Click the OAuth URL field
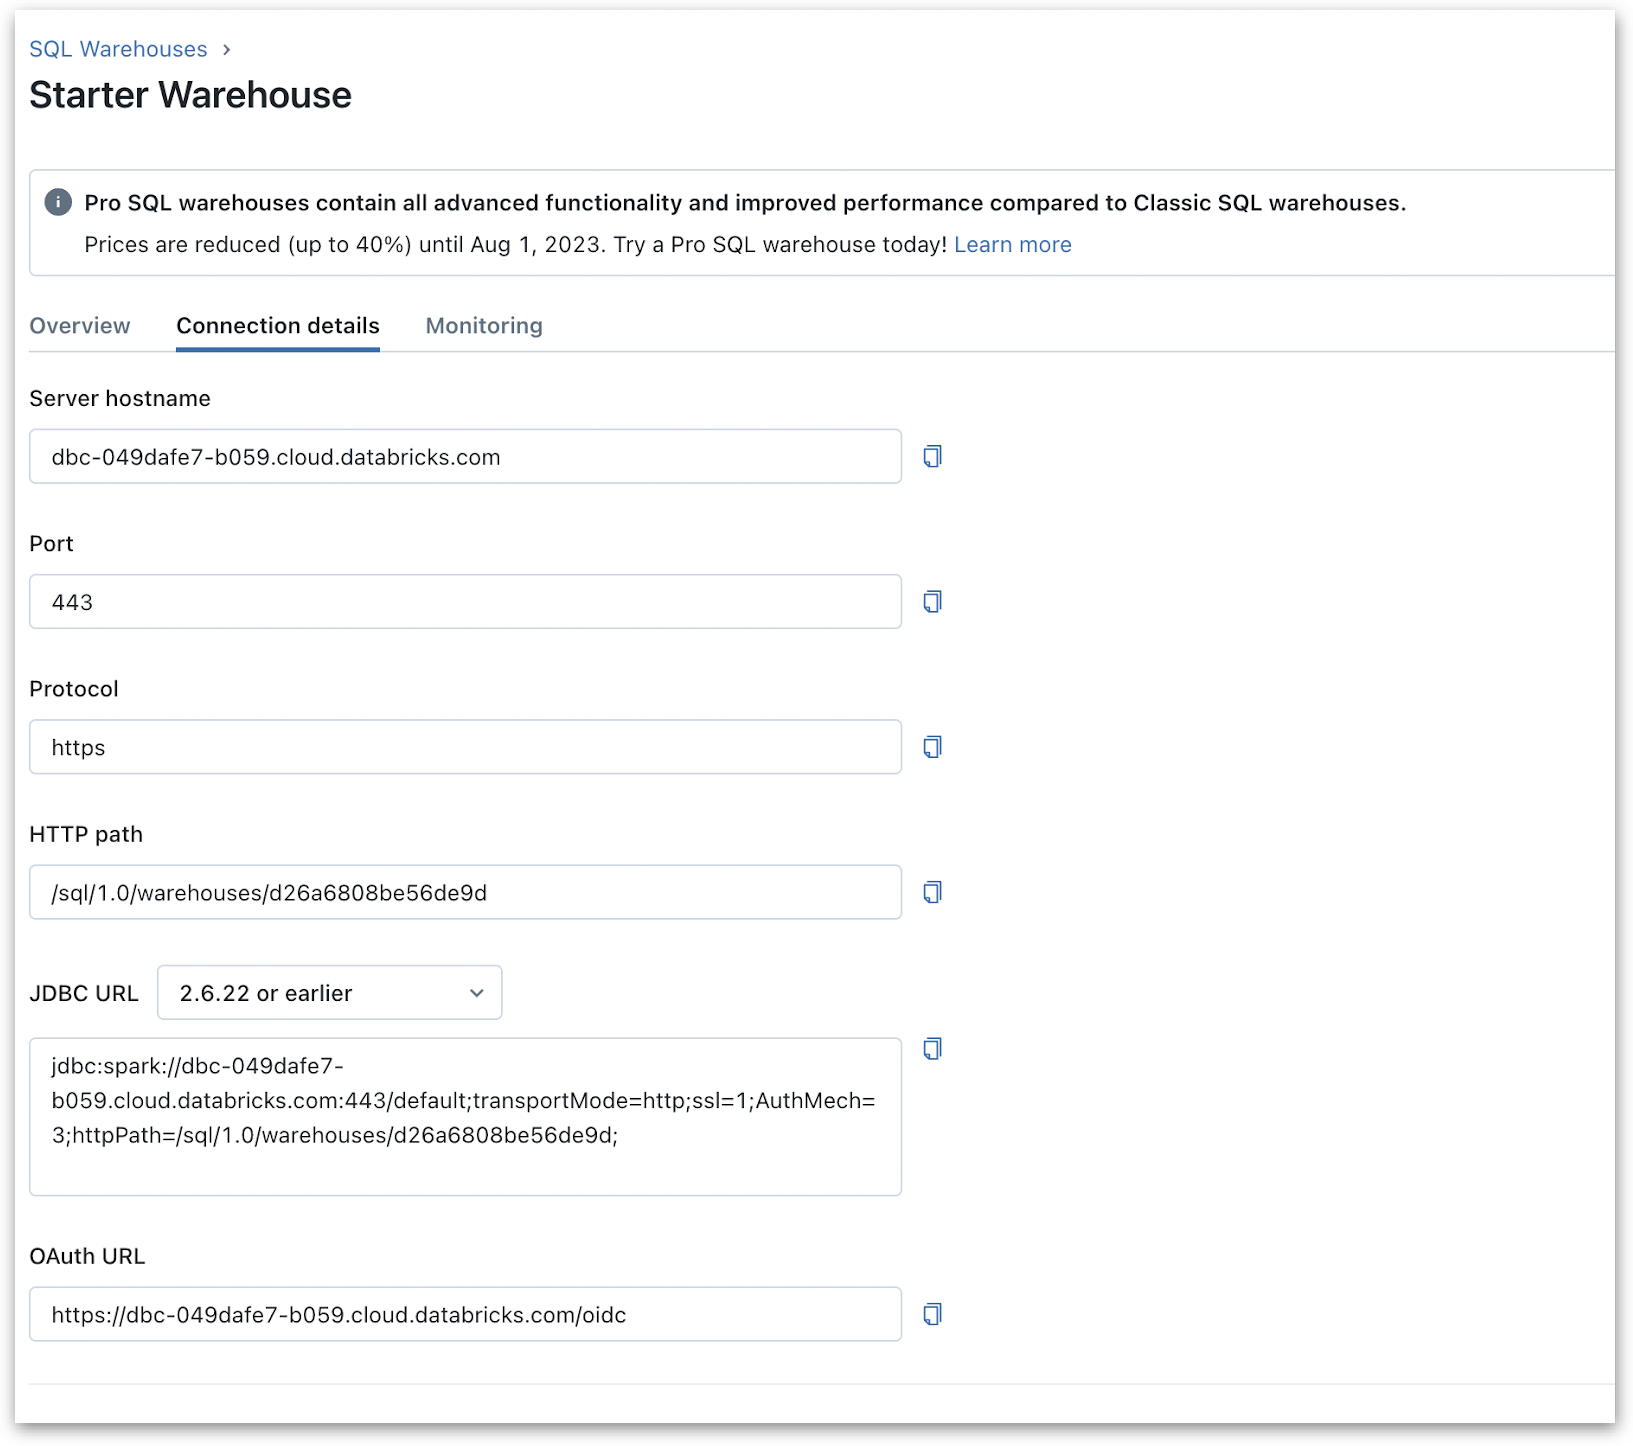The image size is (1633, 1446). pos(465,1314)
